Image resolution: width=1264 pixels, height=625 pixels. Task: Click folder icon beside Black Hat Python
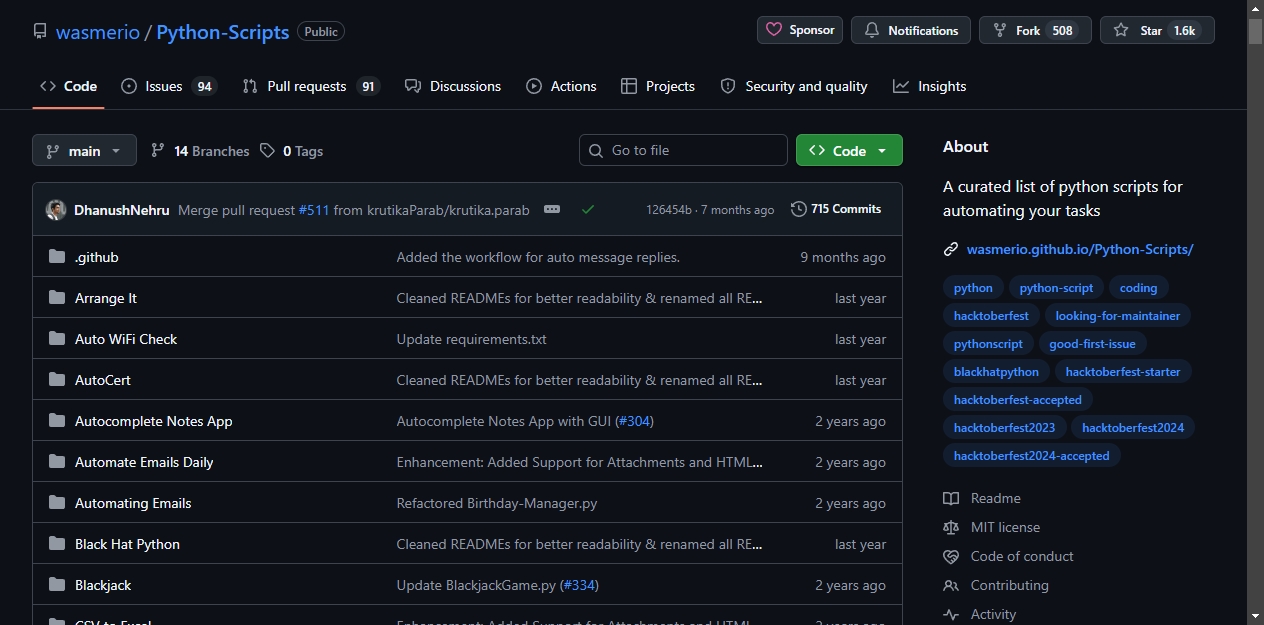(57, 544)
